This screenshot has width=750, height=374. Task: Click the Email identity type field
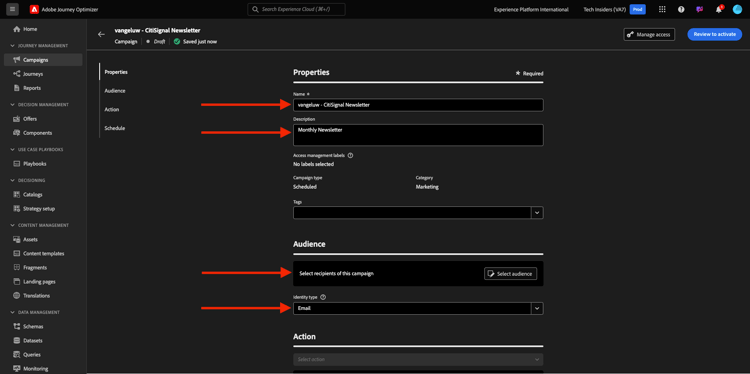(x=412, y=308)
